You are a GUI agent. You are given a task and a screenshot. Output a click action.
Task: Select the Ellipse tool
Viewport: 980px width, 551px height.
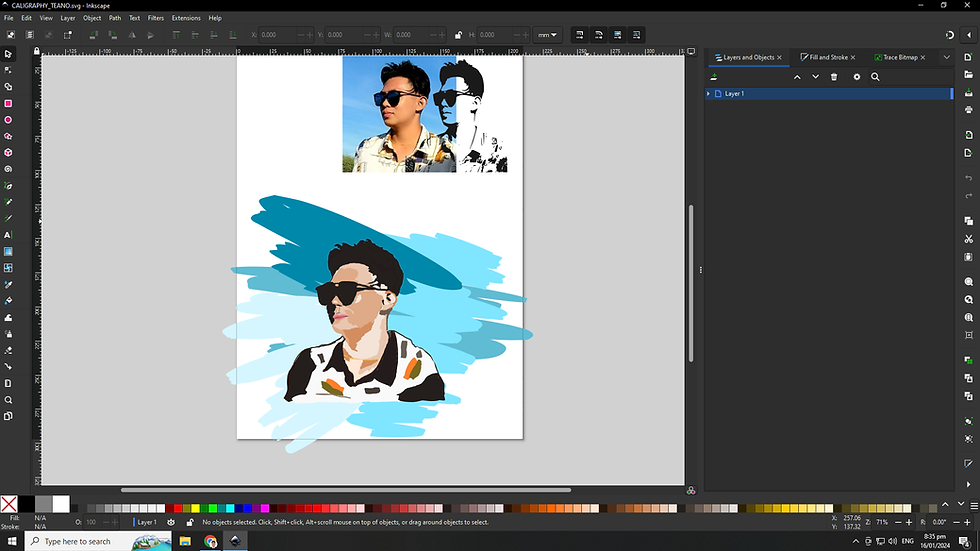click(8, 119)
